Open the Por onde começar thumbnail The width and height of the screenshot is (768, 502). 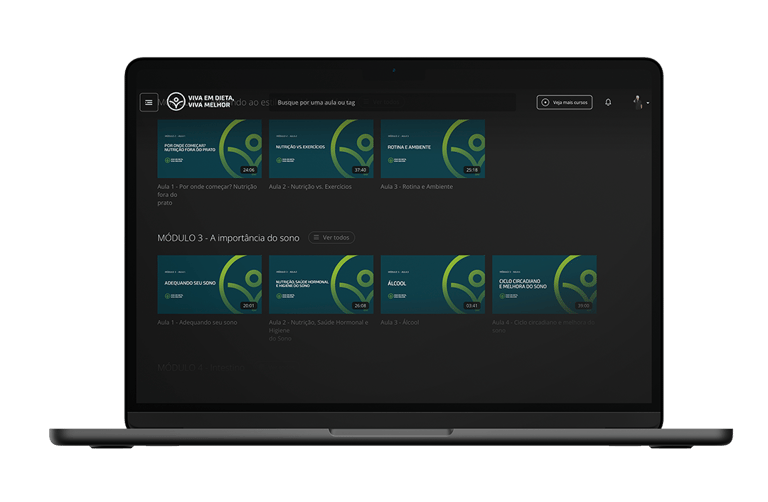(210, 149)
